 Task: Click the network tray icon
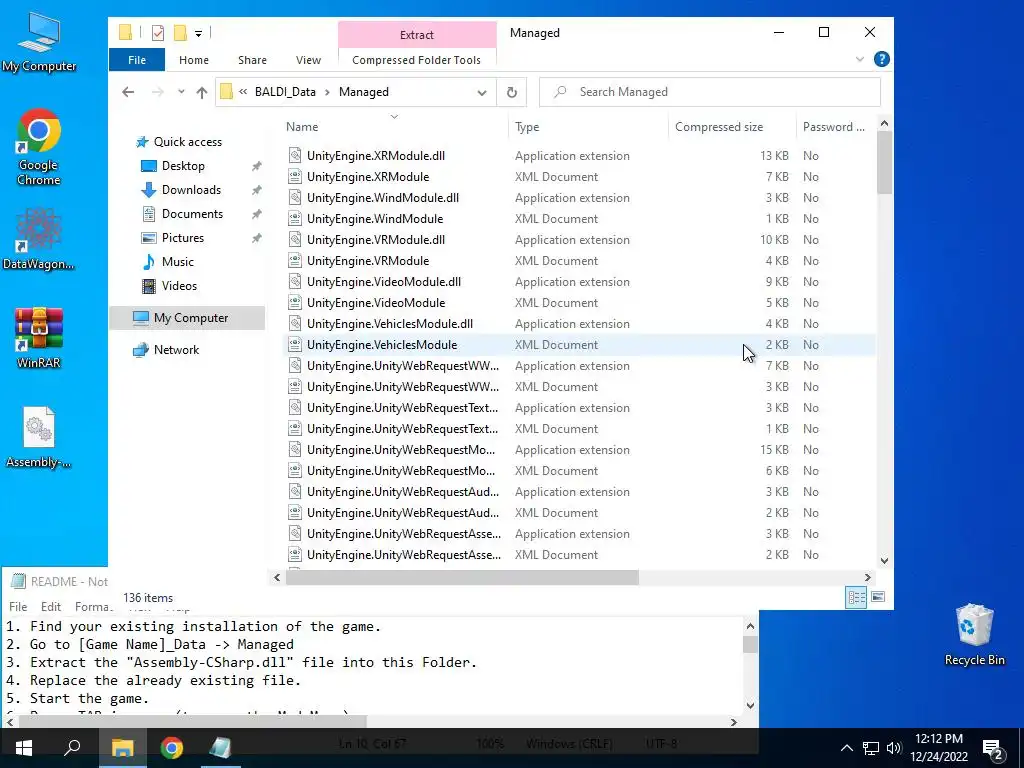coord(871,748)
